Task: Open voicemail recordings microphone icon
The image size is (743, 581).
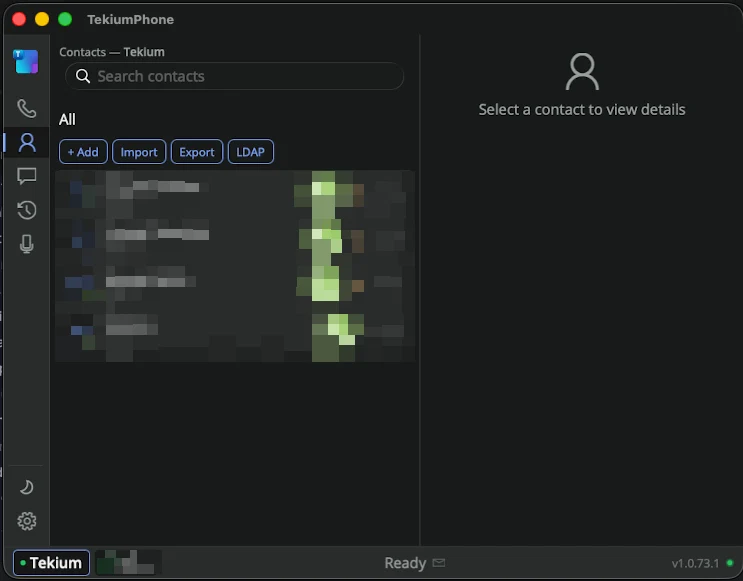Action: [27, 244]
